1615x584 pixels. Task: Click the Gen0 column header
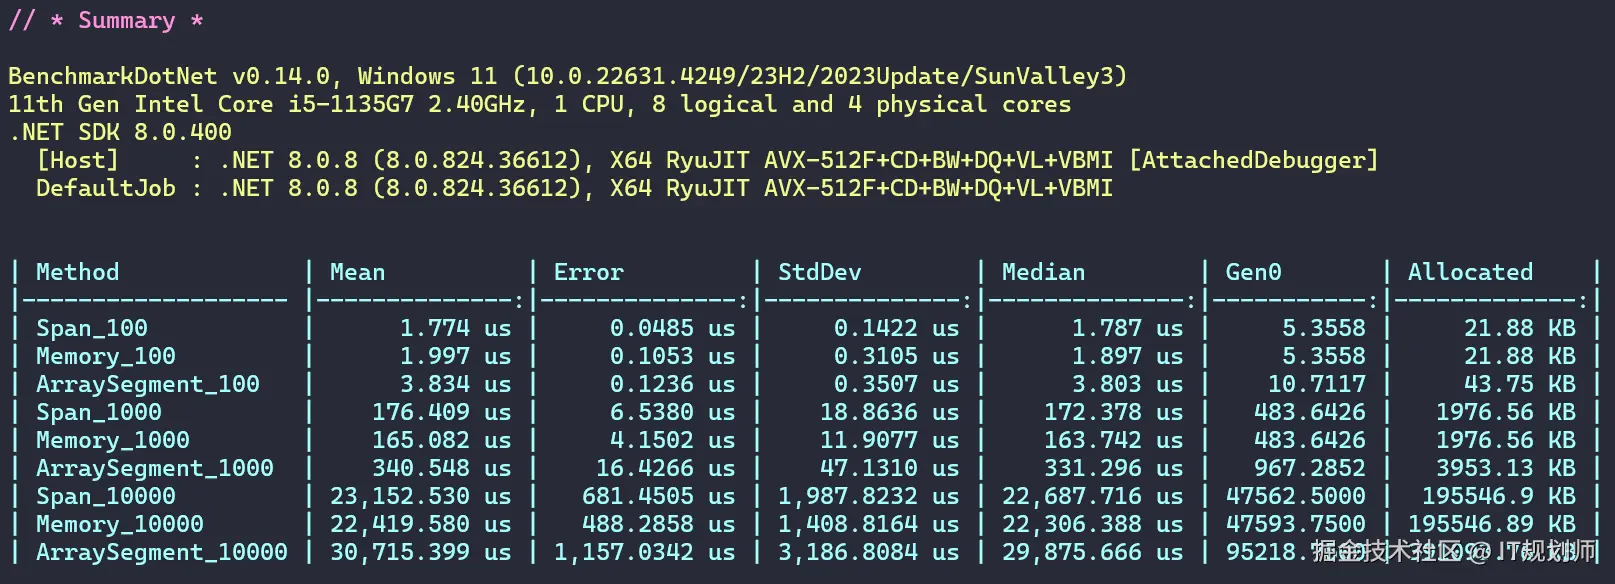pyautogui.click(x=1253, y=272)
